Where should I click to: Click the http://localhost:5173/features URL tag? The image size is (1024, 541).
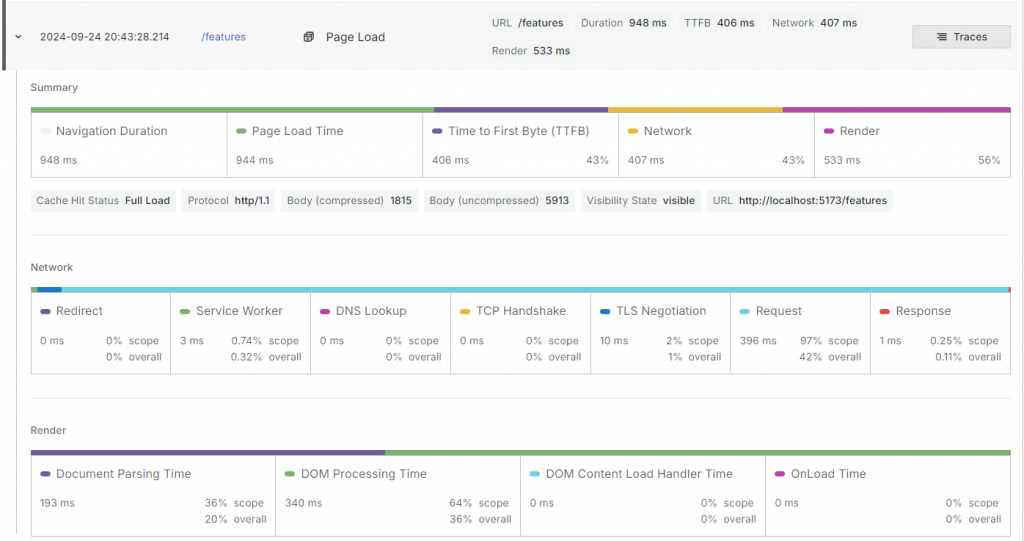point(800,201)
